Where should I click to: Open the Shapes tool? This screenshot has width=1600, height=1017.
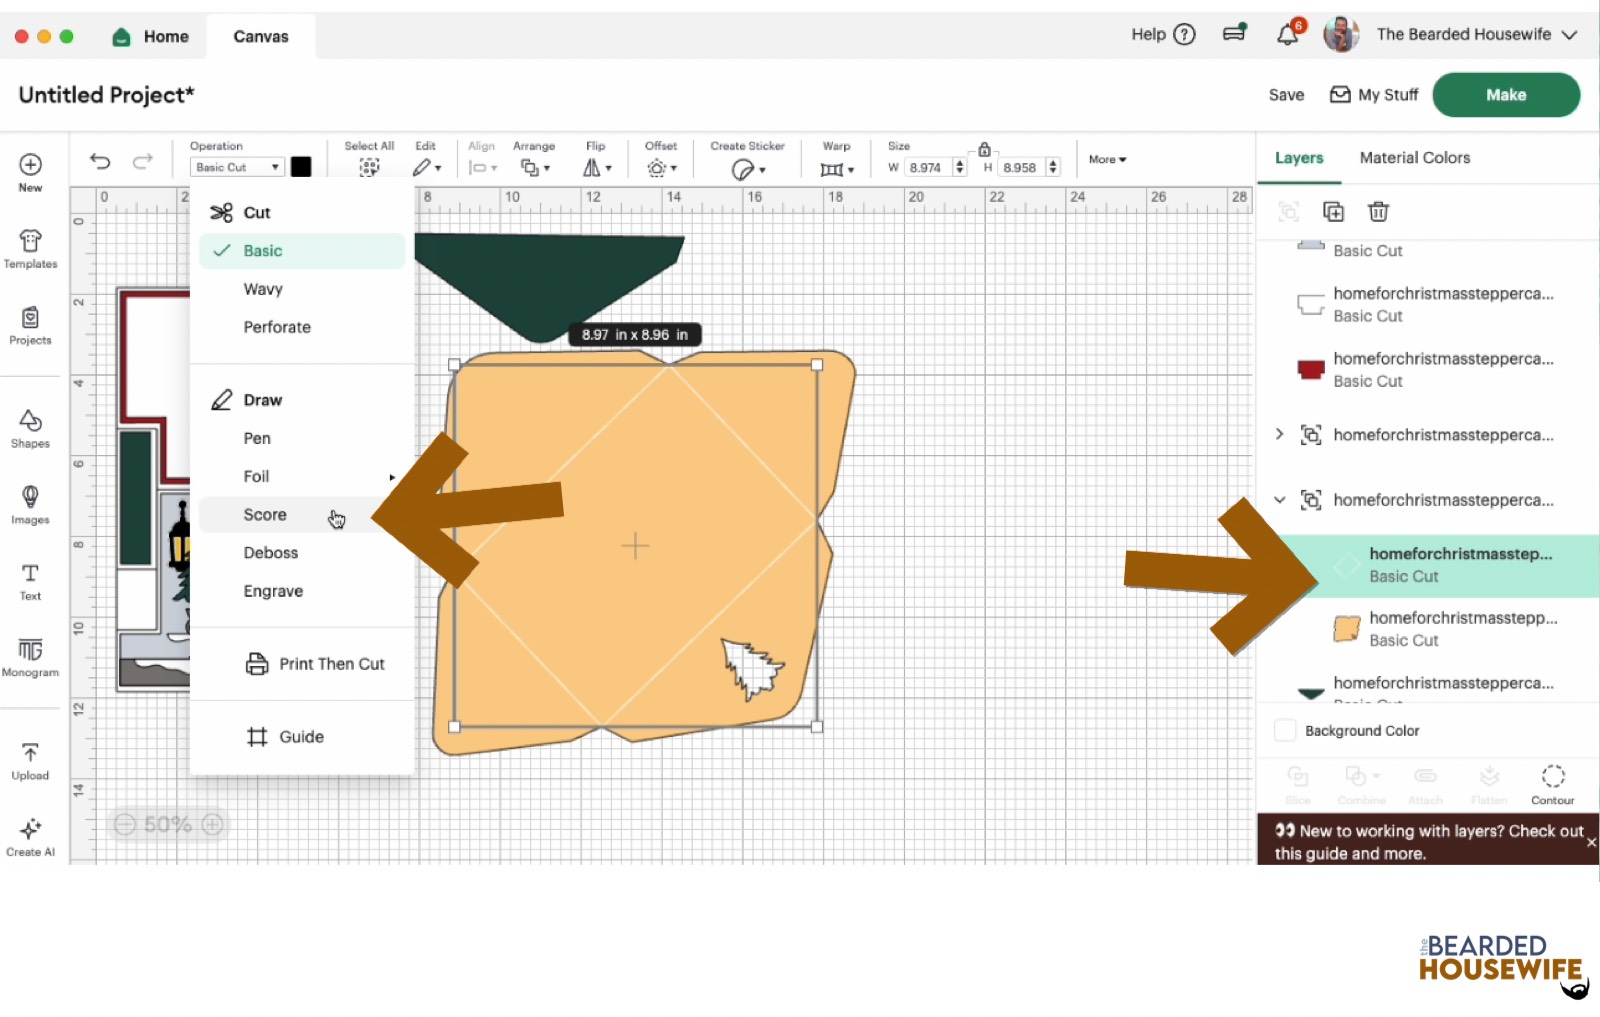click(x=30, y=428)
